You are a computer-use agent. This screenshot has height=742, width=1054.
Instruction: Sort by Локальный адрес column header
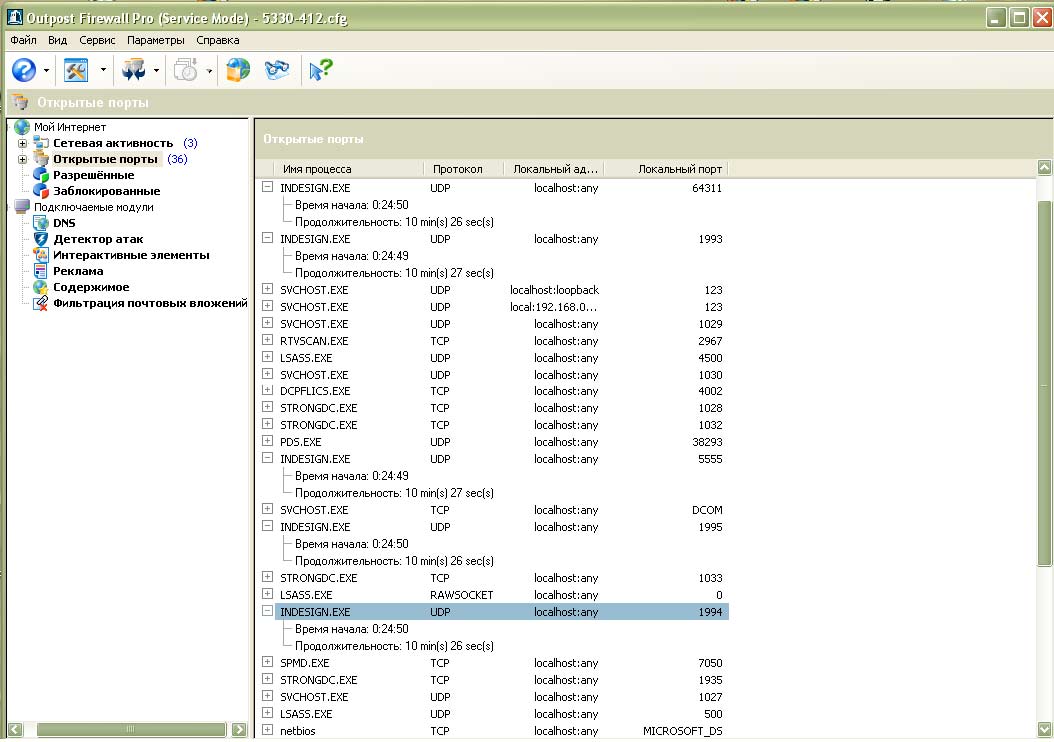(x=553, y=169)
